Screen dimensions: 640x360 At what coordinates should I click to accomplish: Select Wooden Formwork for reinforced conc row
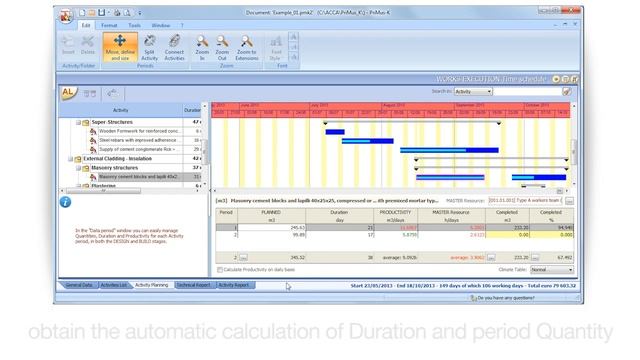140,131
